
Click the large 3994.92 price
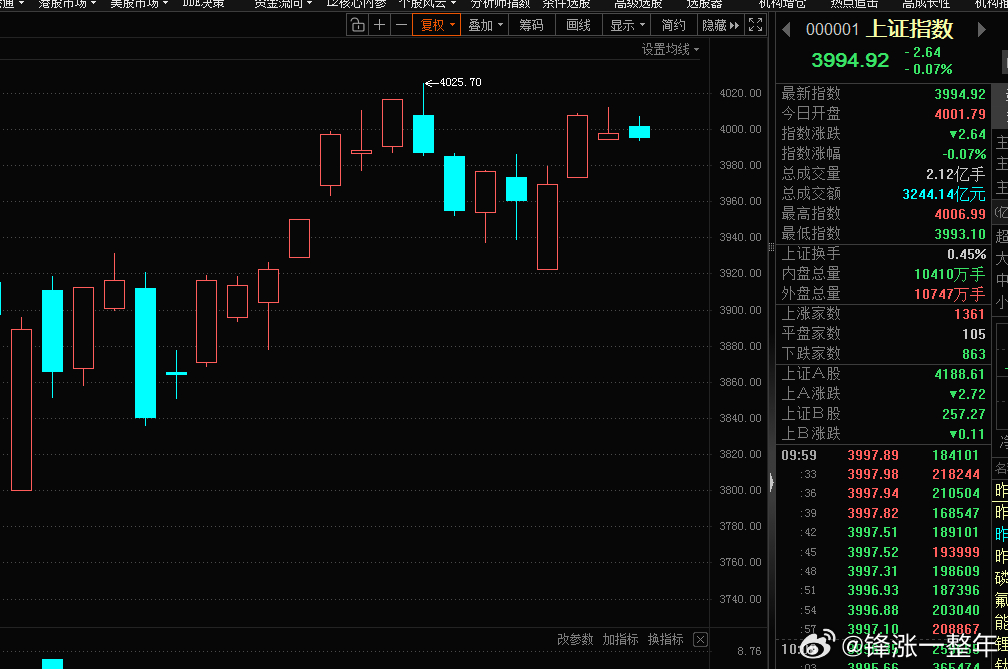[850, 60]
